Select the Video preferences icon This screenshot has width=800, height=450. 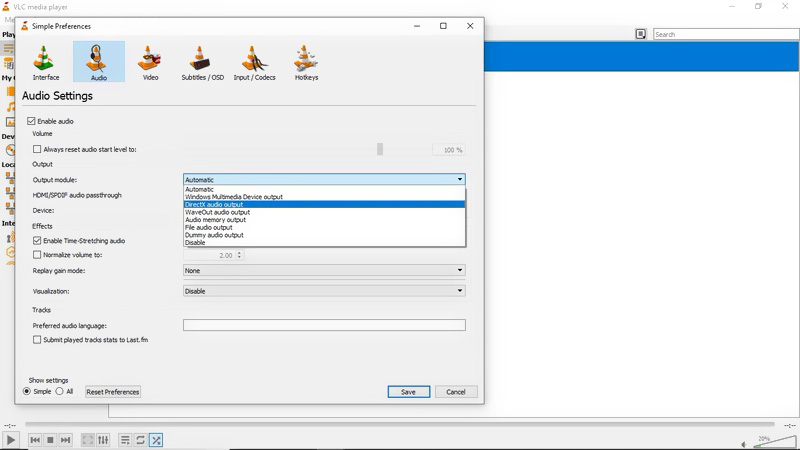[x=150, y=62]
